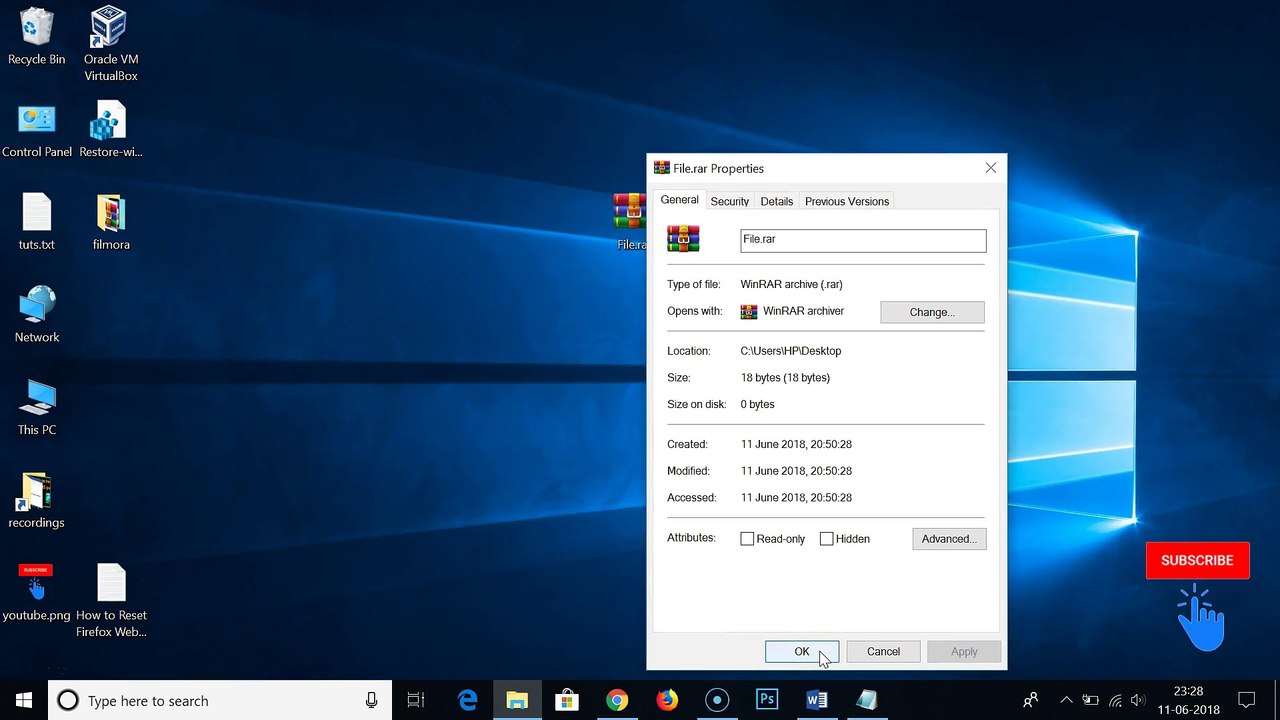The height and width of the screenshot is (720, 1280).
Task: Open the network Wi-Fi tray icon
Action: click(1114, 700)
